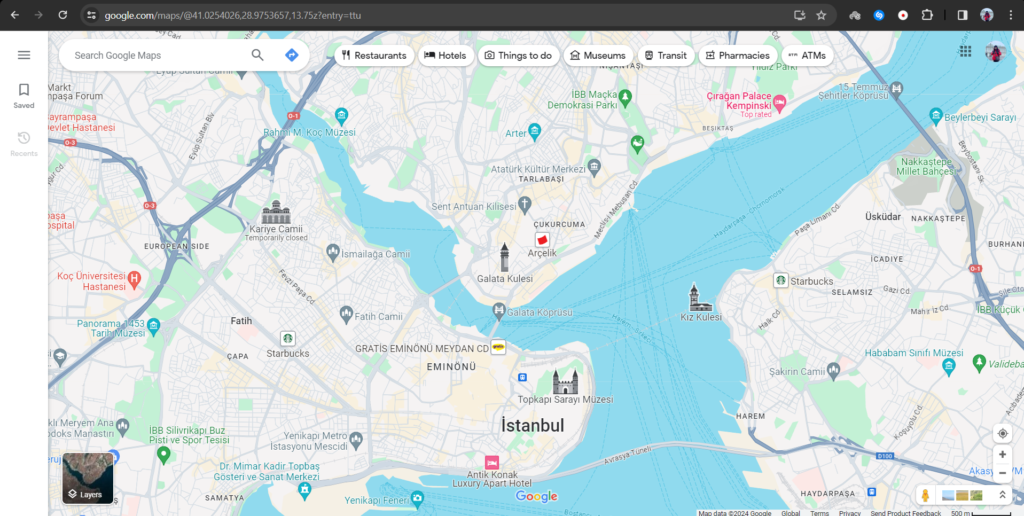
Task: Click the Topkapı Sarayı Müzesi gate icon
Action: [565, 381]
